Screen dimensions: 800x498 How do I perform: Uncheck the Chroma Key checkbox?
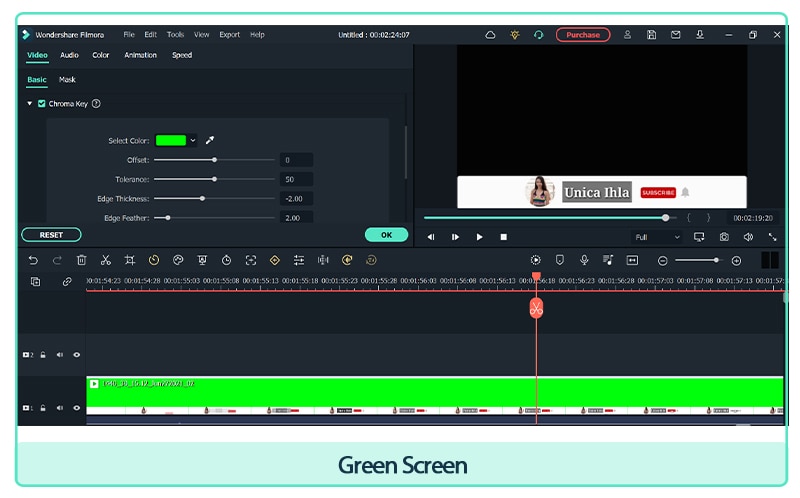click(x=42, y=104)
